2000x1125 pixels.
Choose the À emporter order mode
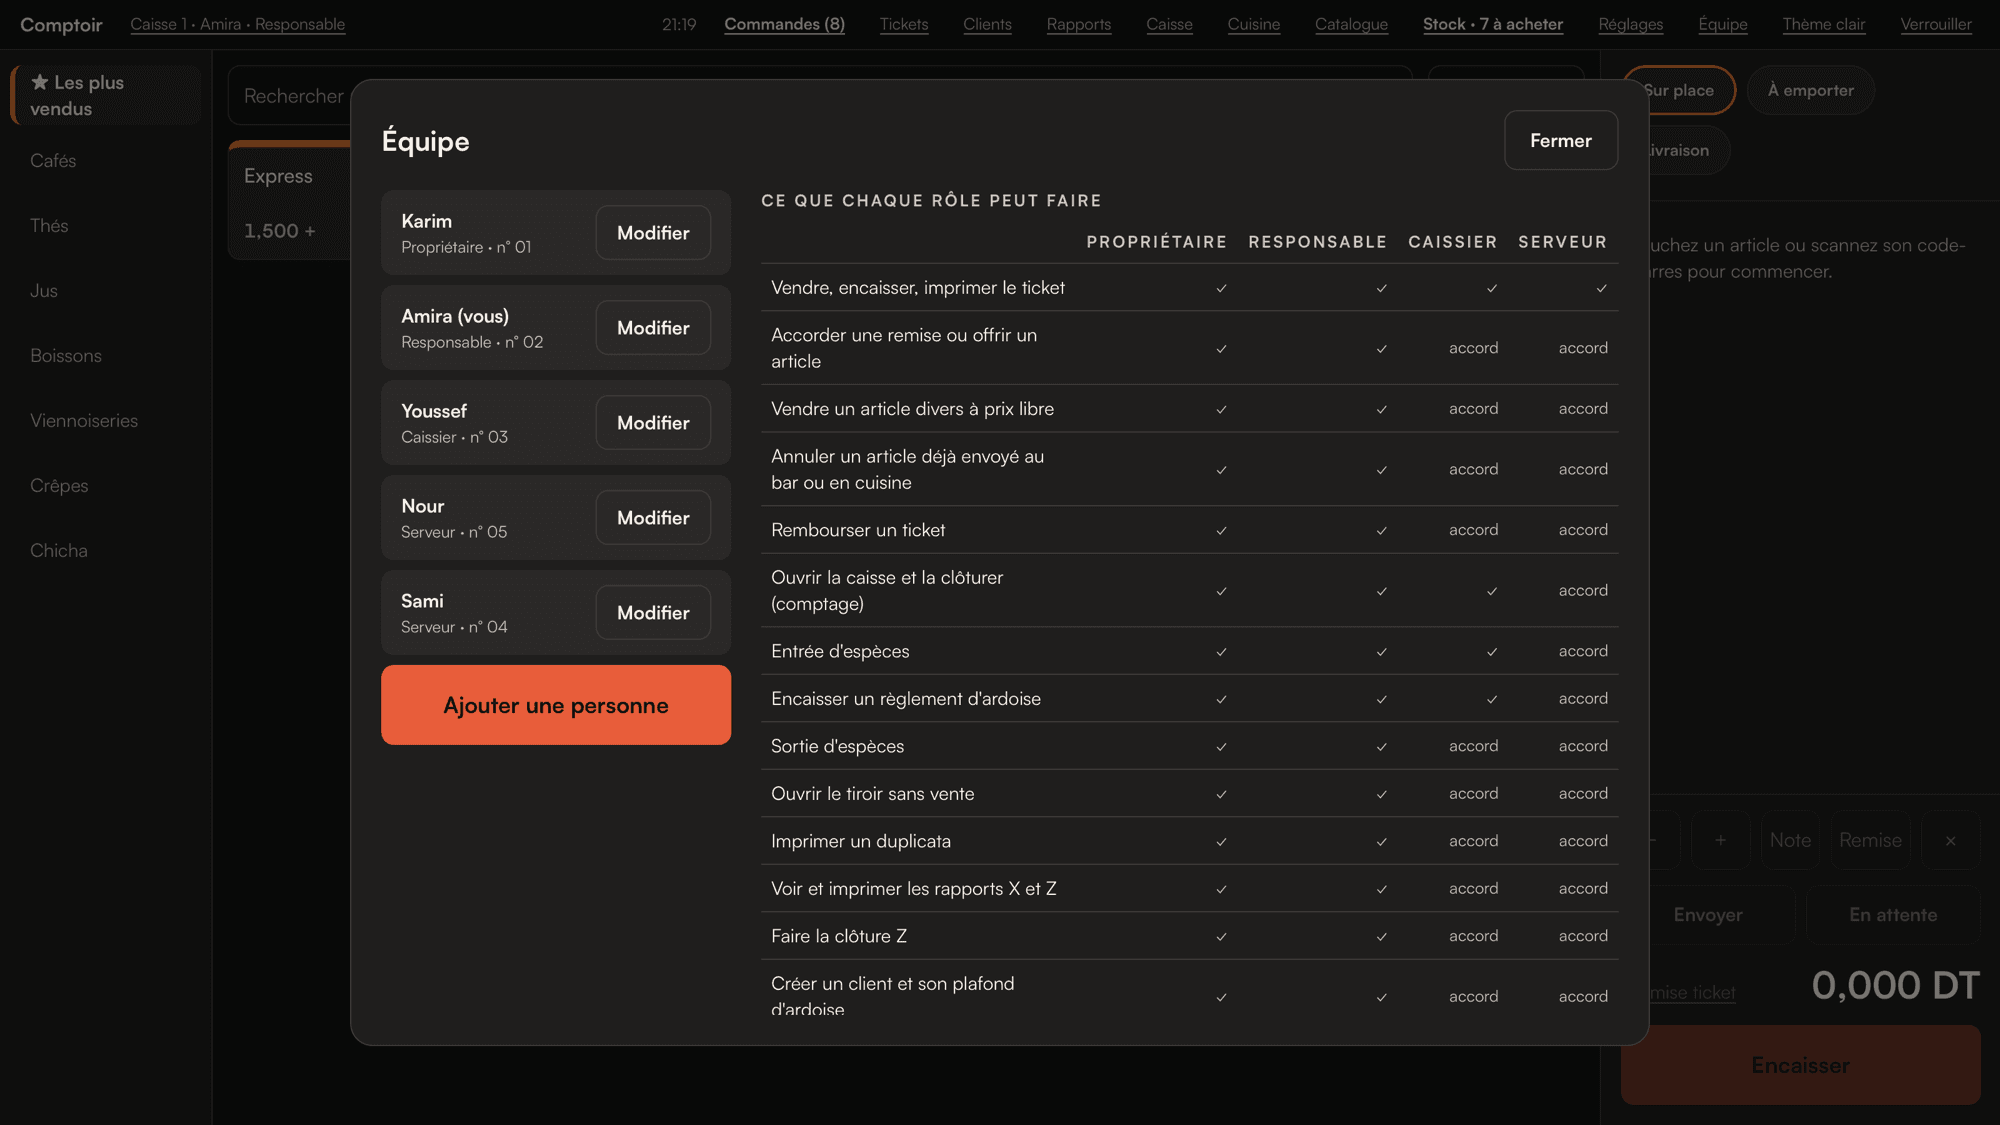pos(1810,90)
